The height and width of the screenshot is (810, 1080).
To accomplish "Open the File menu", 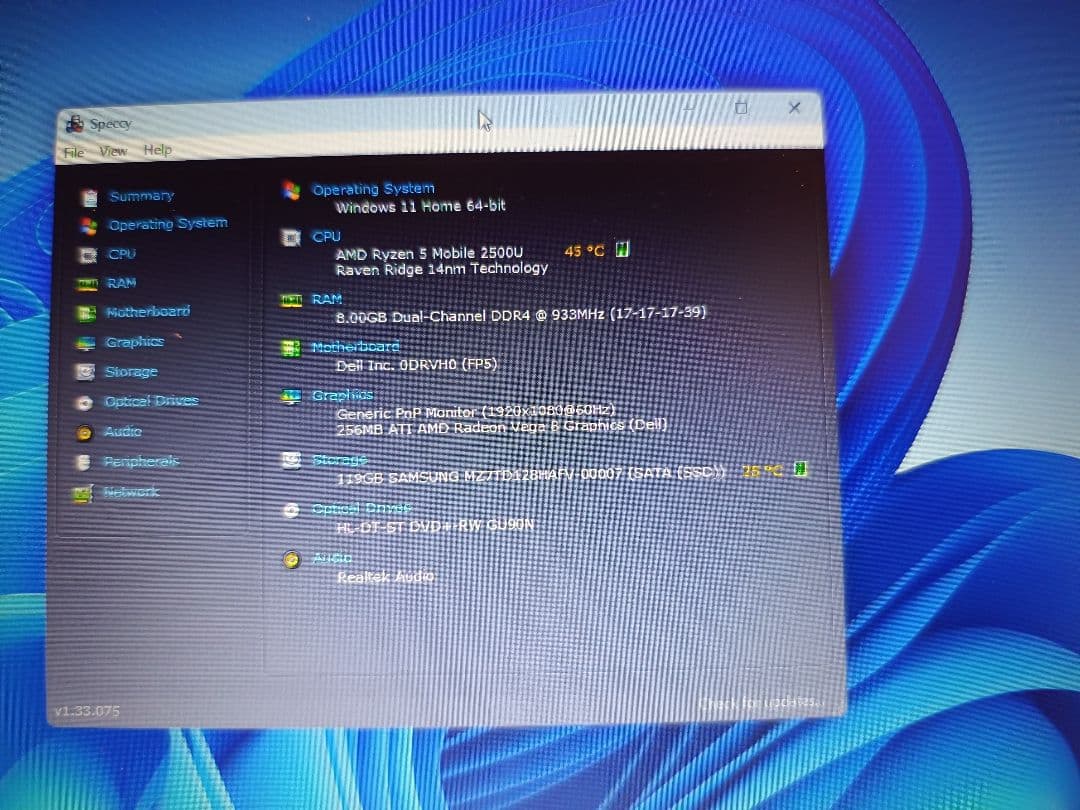I will (72, 151).
